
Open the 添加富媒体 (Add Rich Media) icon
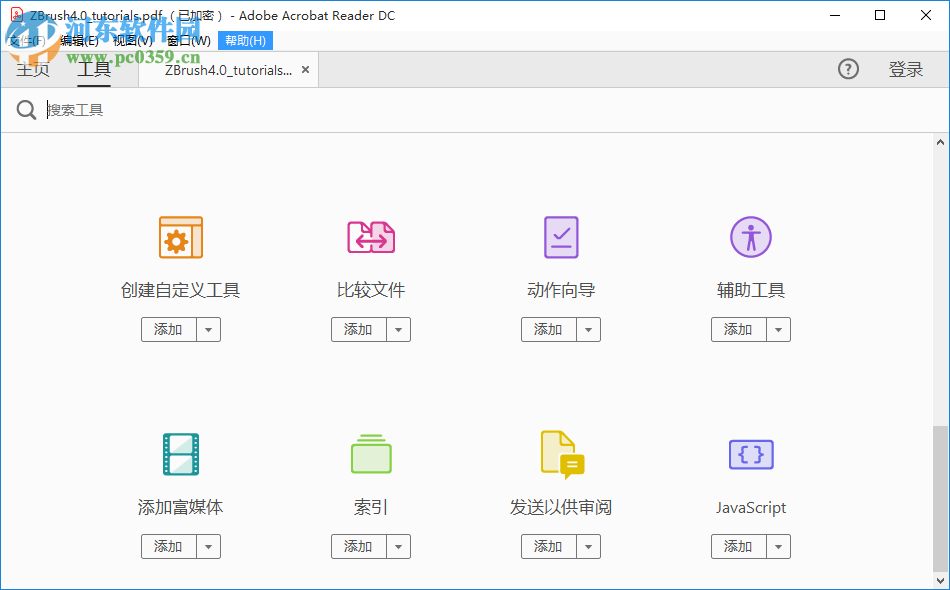click(180, 454)
